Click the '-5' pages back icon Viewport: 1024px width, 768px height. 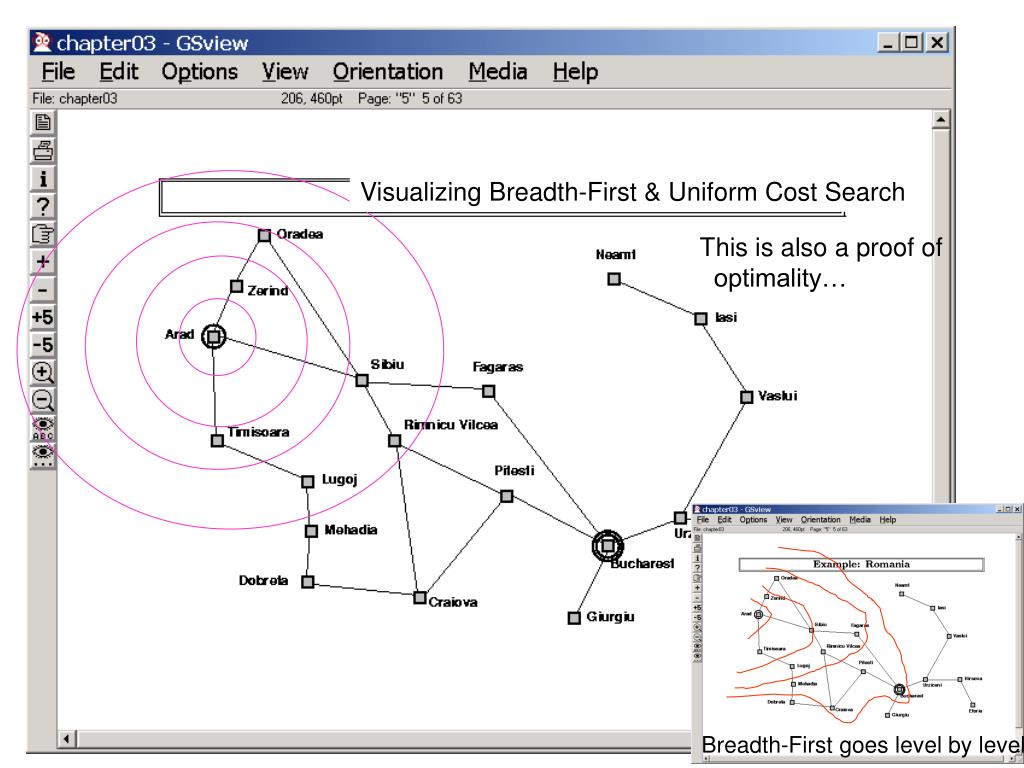(43, 344)
